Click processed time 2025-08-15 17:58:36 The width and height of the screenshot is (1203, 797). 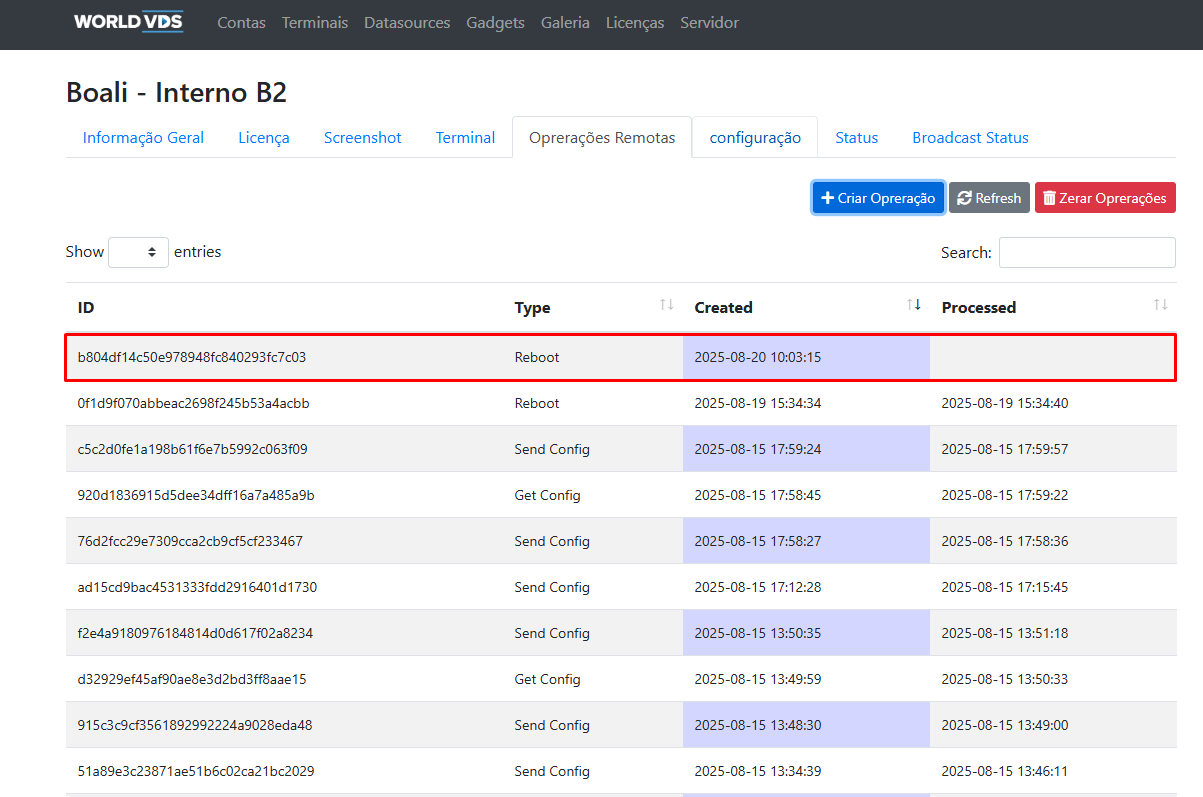[1005, 541]
